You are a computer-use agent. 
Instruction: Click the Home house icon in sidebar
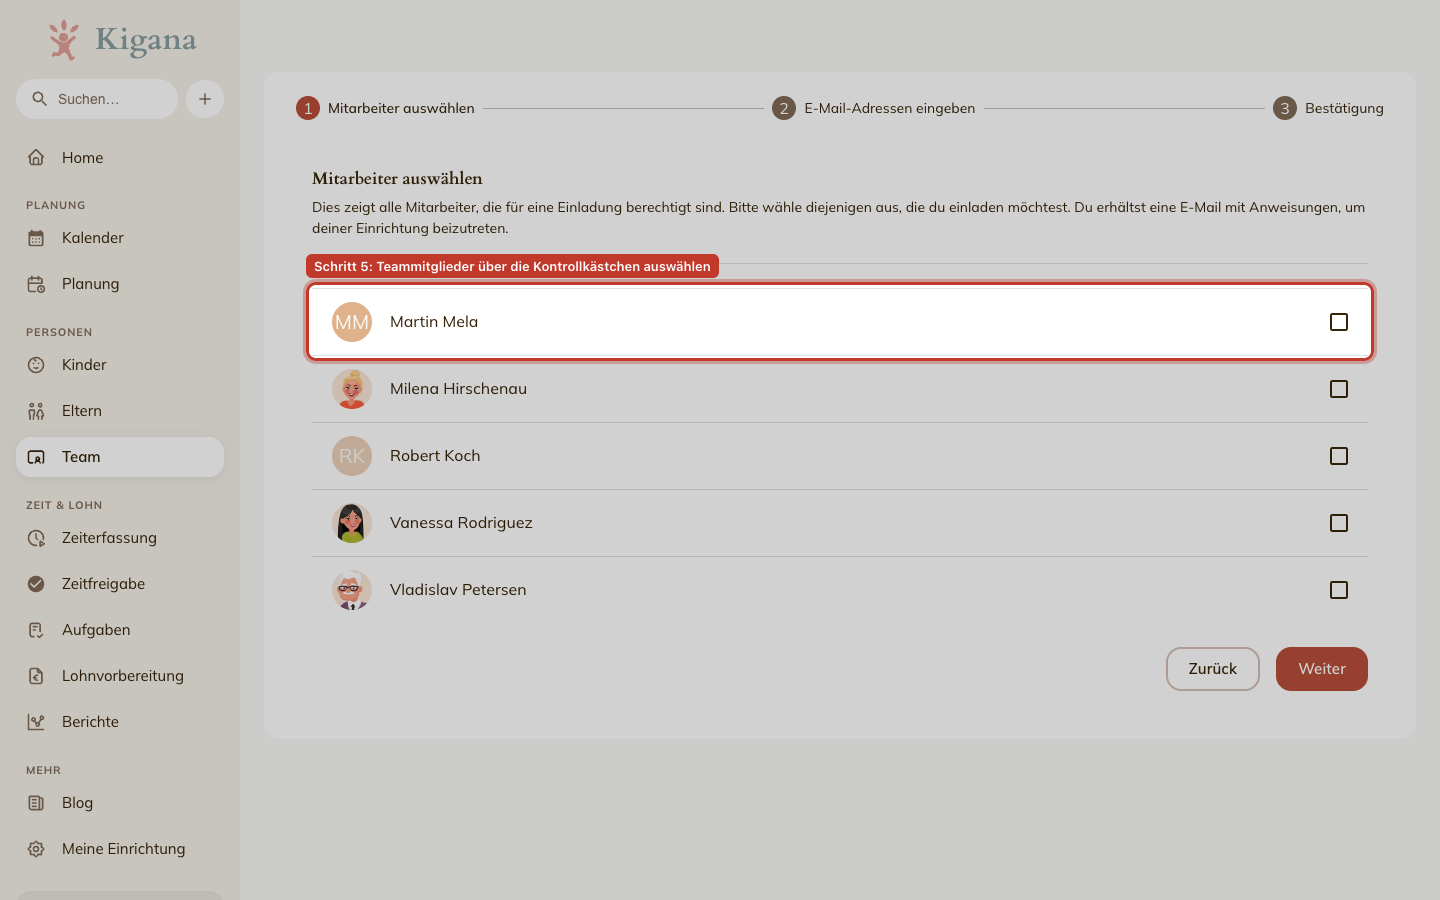tap(36, 157)
